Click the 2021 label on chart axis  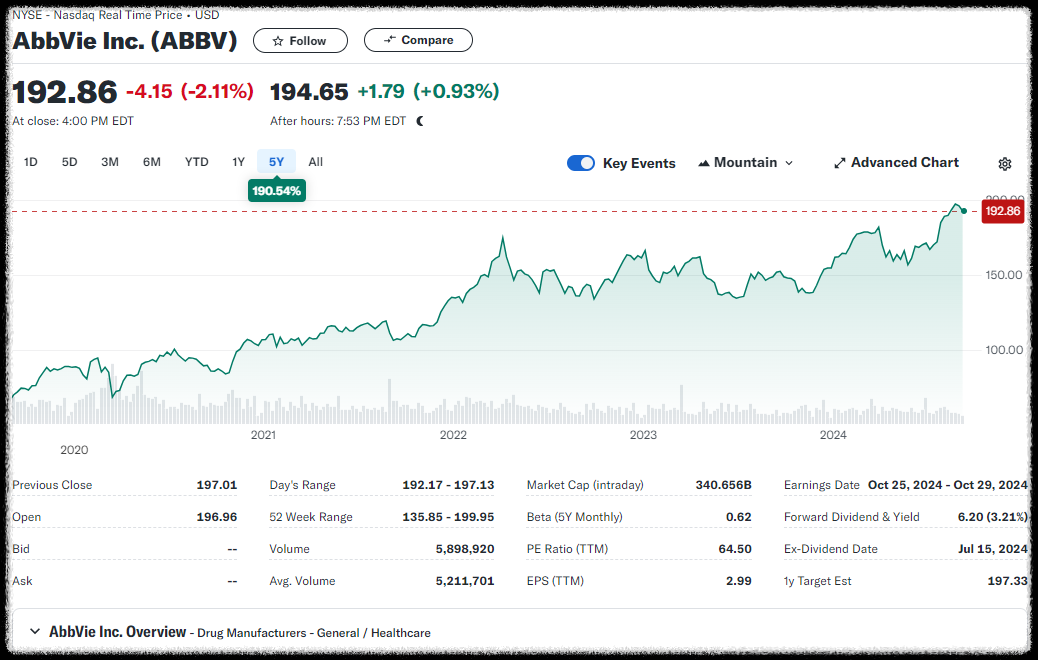coord(263,435)
